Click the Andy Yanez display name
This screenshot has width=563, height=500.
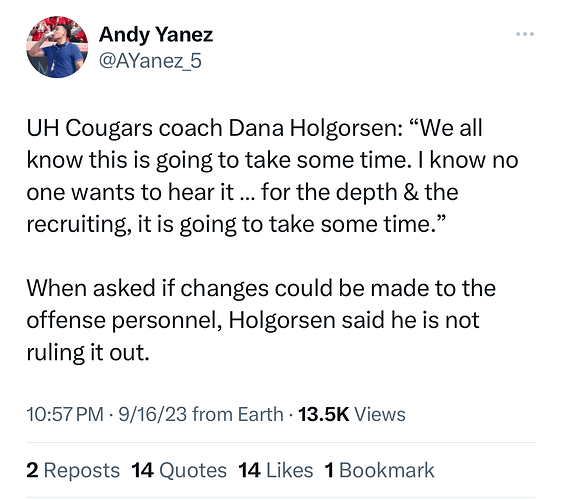[x=156, y=35]
